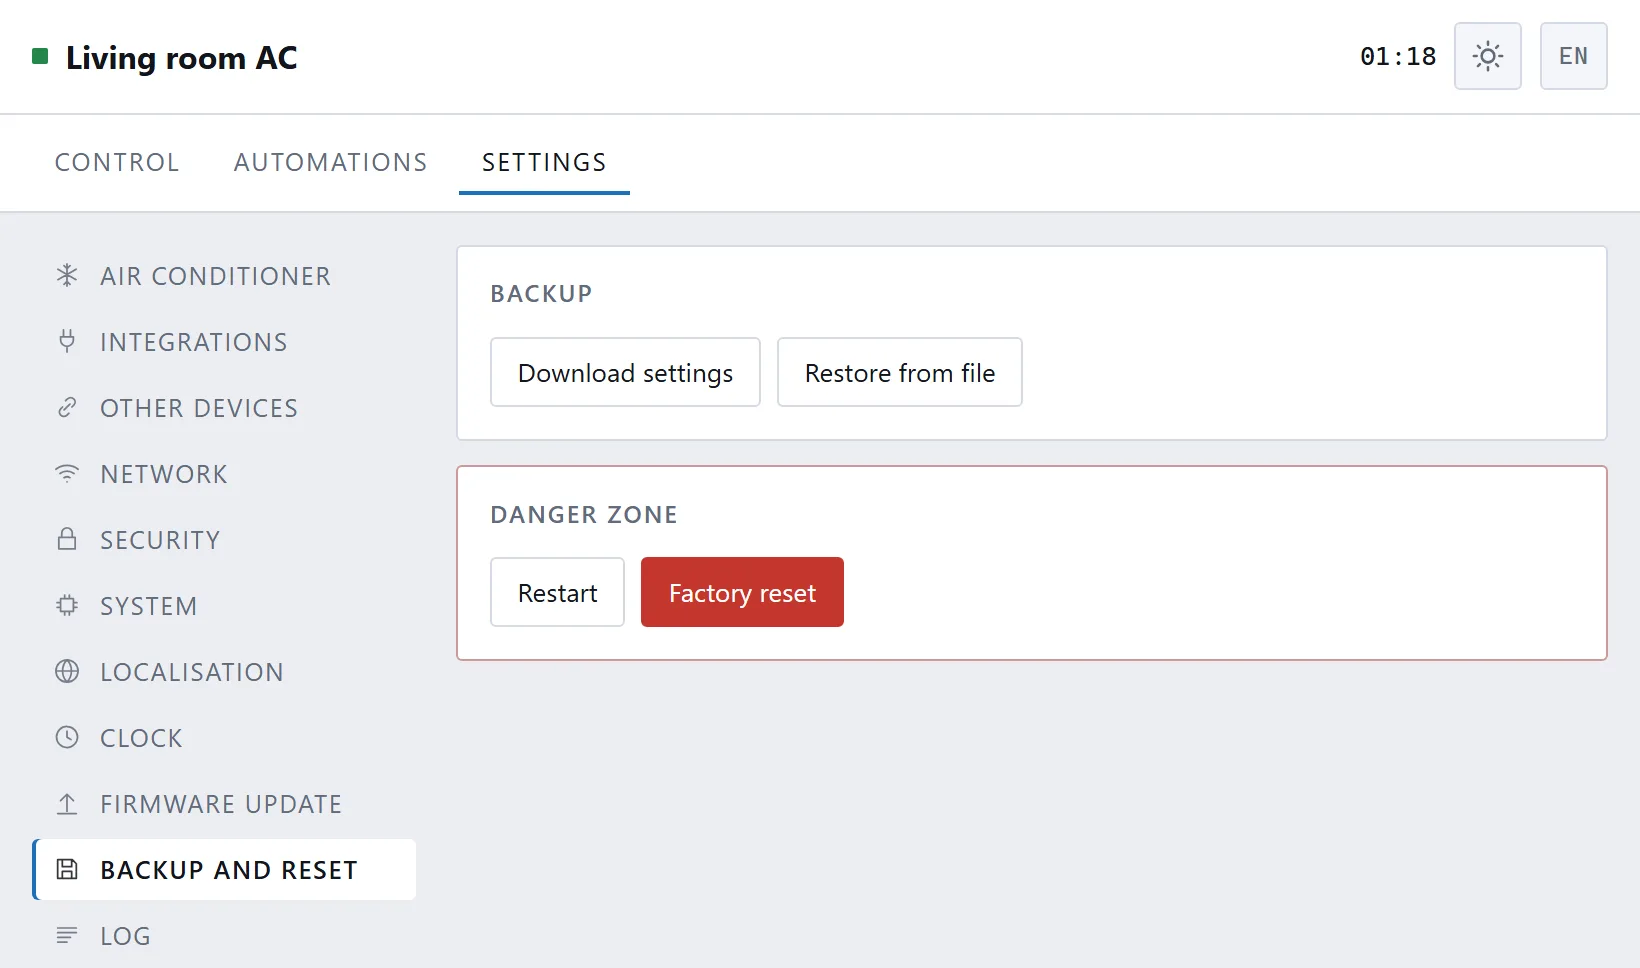Click the Wi-Fi Network icon
This screenshot has width=1640, height=968.
[67, 474]
